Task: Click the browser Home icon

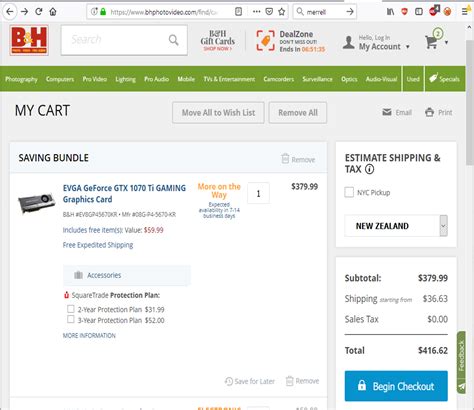Action: 53,12
